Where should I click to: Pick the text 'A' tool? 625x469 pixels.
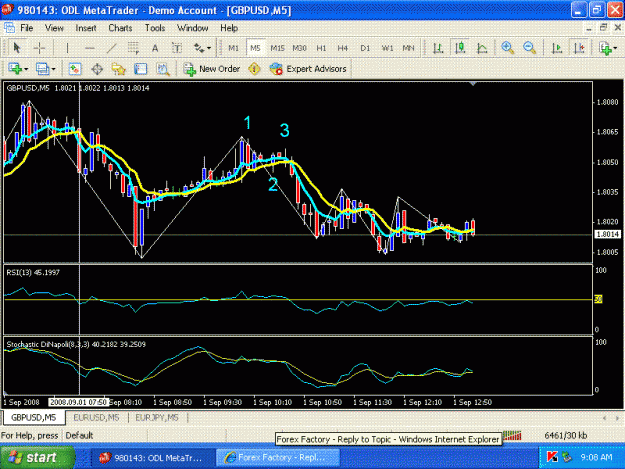tap(155, 48)
